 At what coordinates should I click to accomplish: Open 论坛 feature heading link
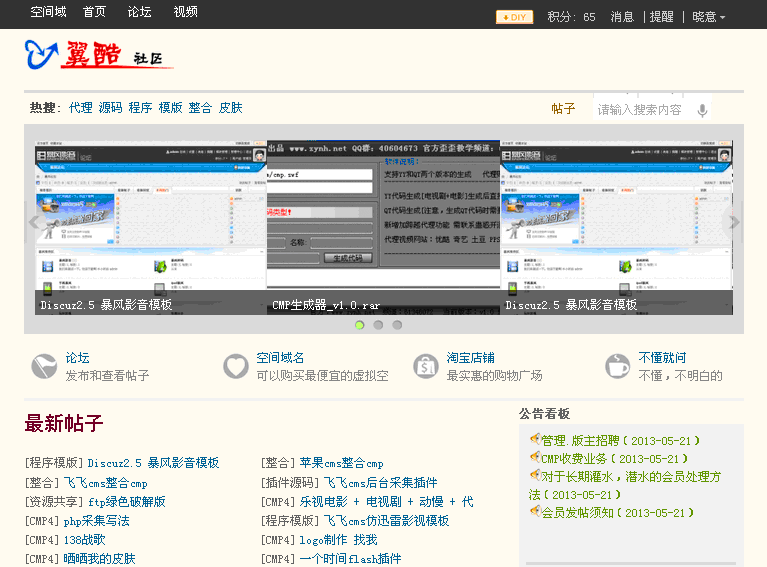77,358
